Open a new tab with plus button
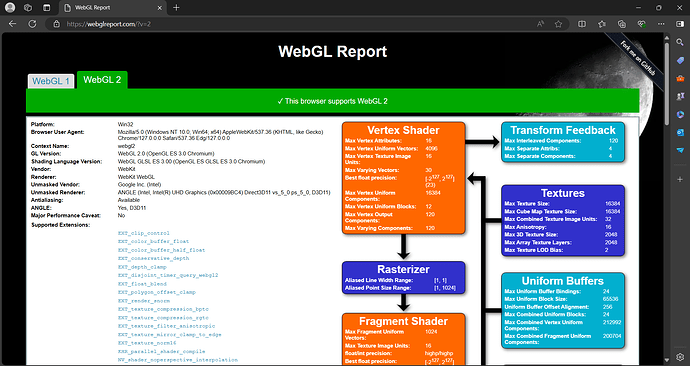Screen dimensions: 690x366 point(176,7)
